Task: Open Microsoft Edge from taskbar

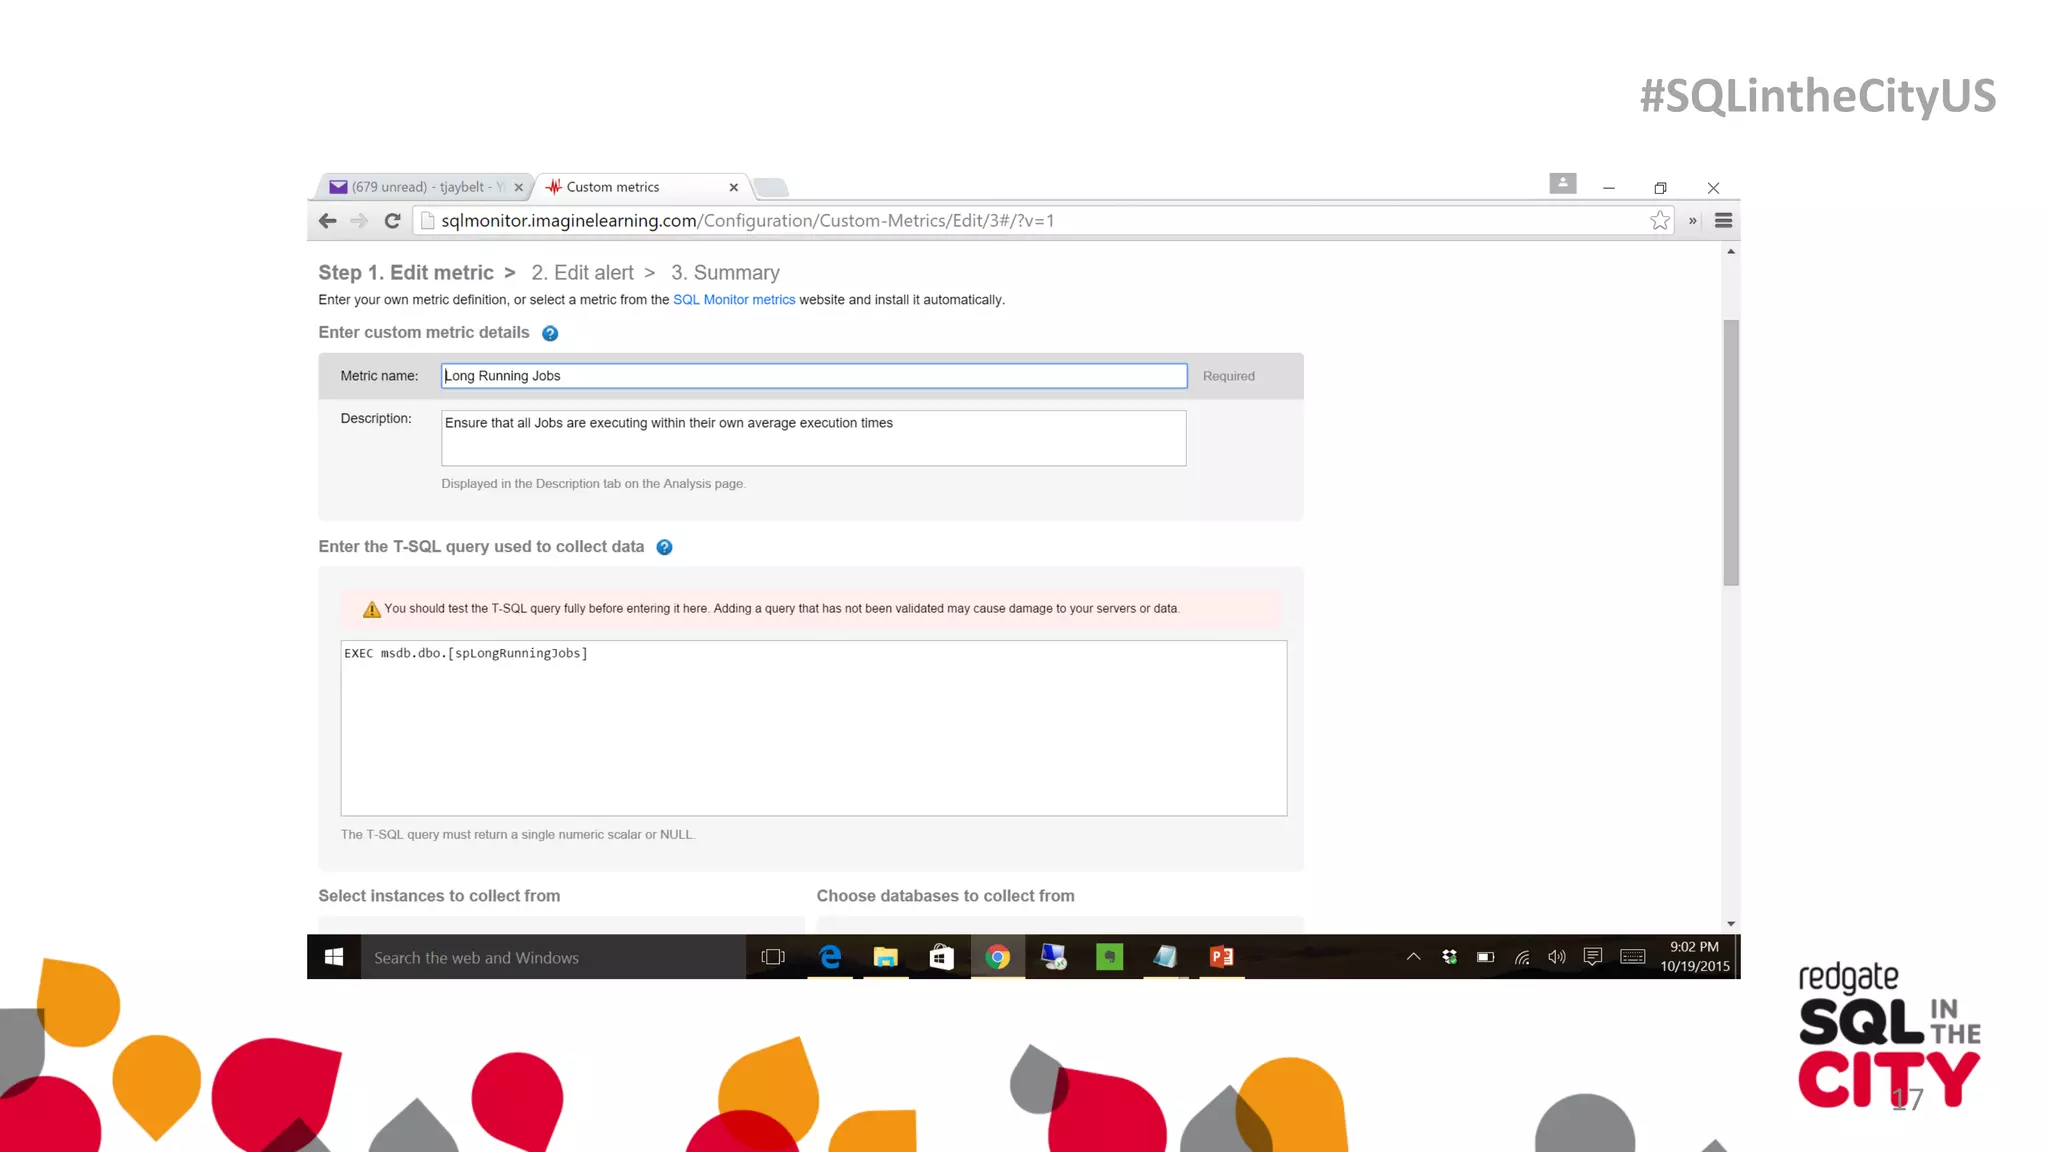Action: [x=830, y=957]
